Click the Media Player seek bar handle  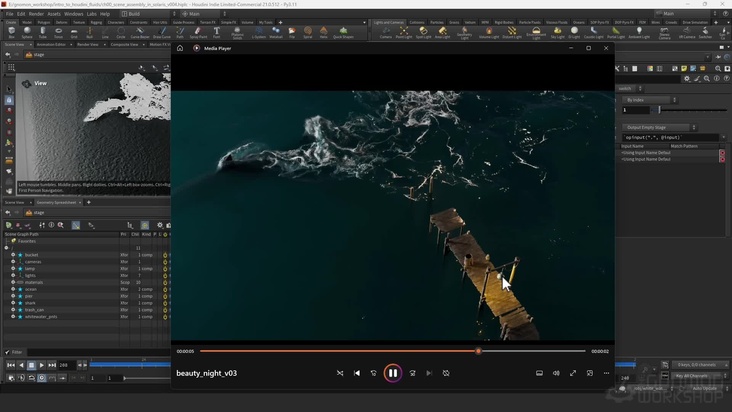[x=478, y=351]
